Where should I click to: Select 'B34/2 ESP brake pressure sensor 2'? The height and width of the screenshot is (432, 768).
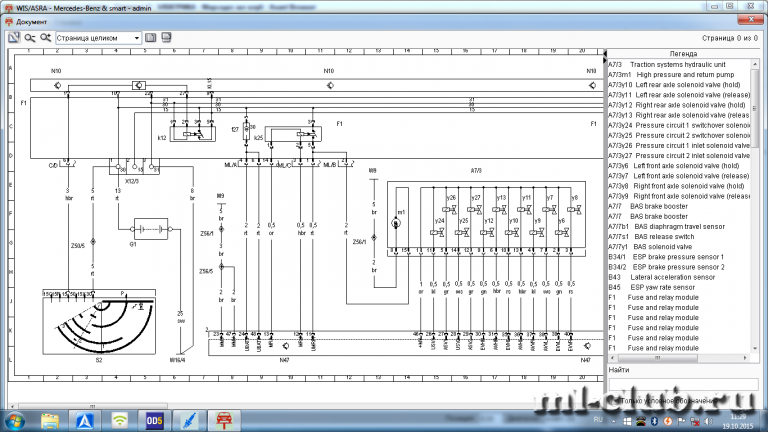679,267
